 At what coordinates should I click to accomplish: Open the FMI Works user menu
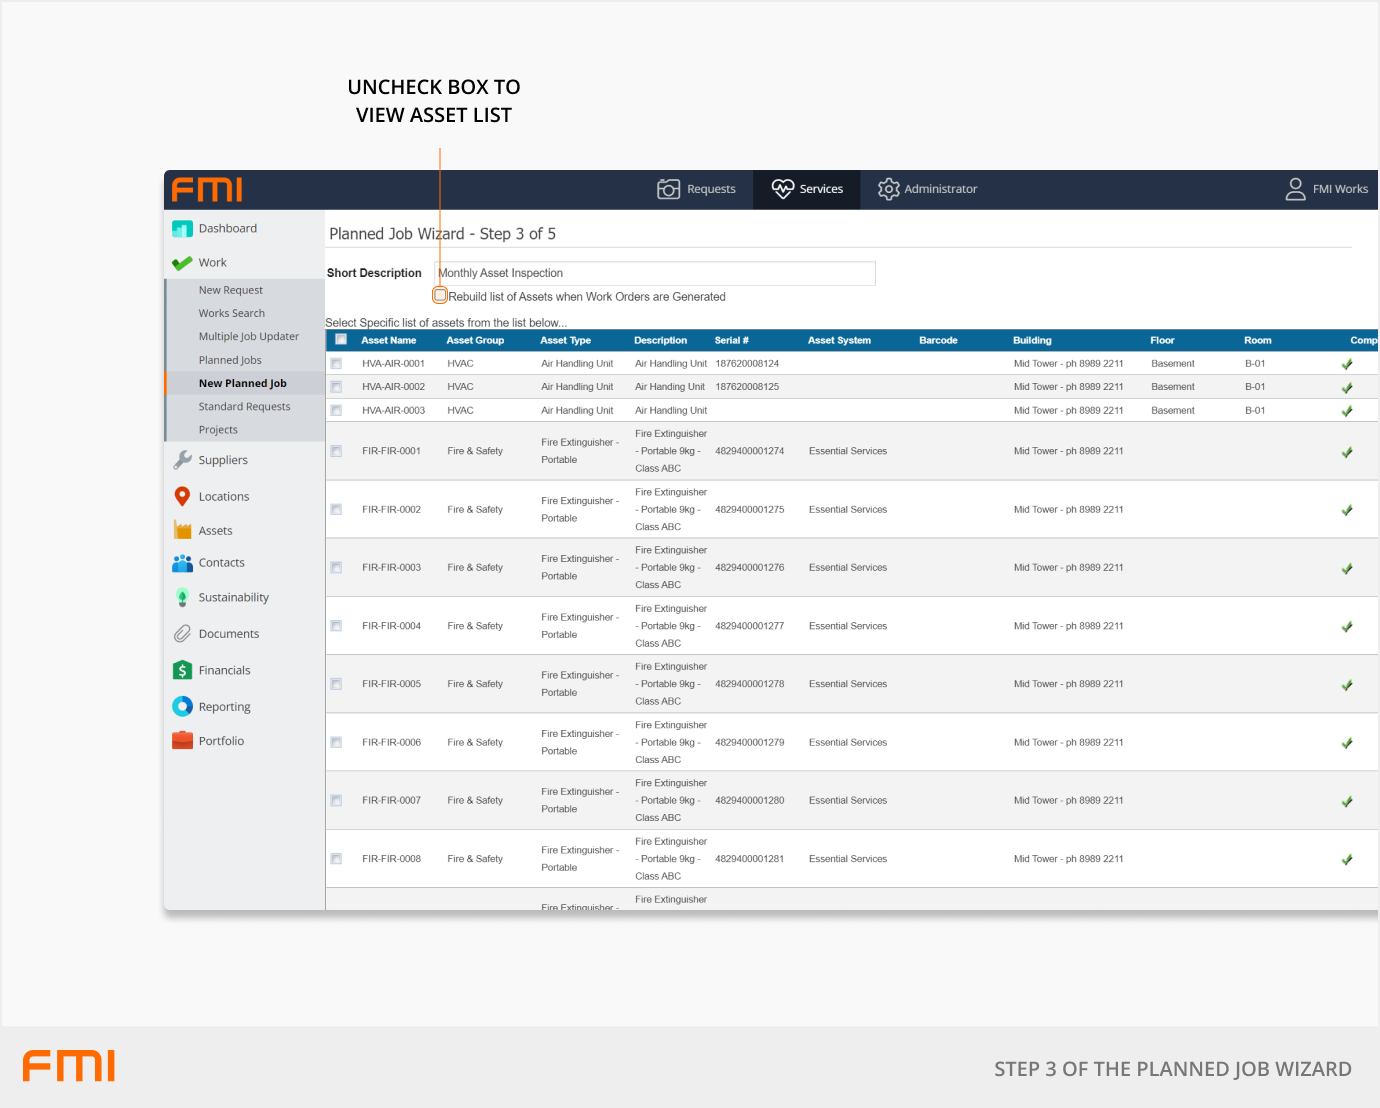coord(1326,189)
